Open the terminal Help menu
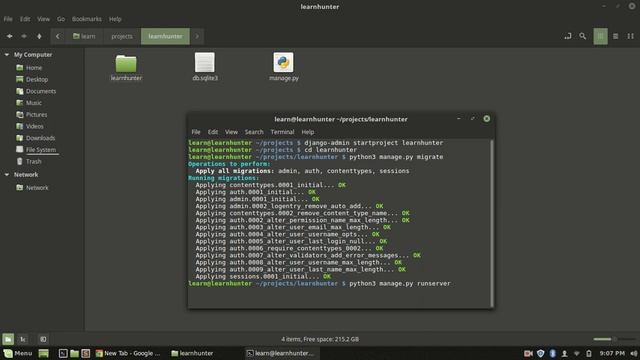The height and width of the screenshot is (360, 640). pyautogui.click(x=308, y=132)
